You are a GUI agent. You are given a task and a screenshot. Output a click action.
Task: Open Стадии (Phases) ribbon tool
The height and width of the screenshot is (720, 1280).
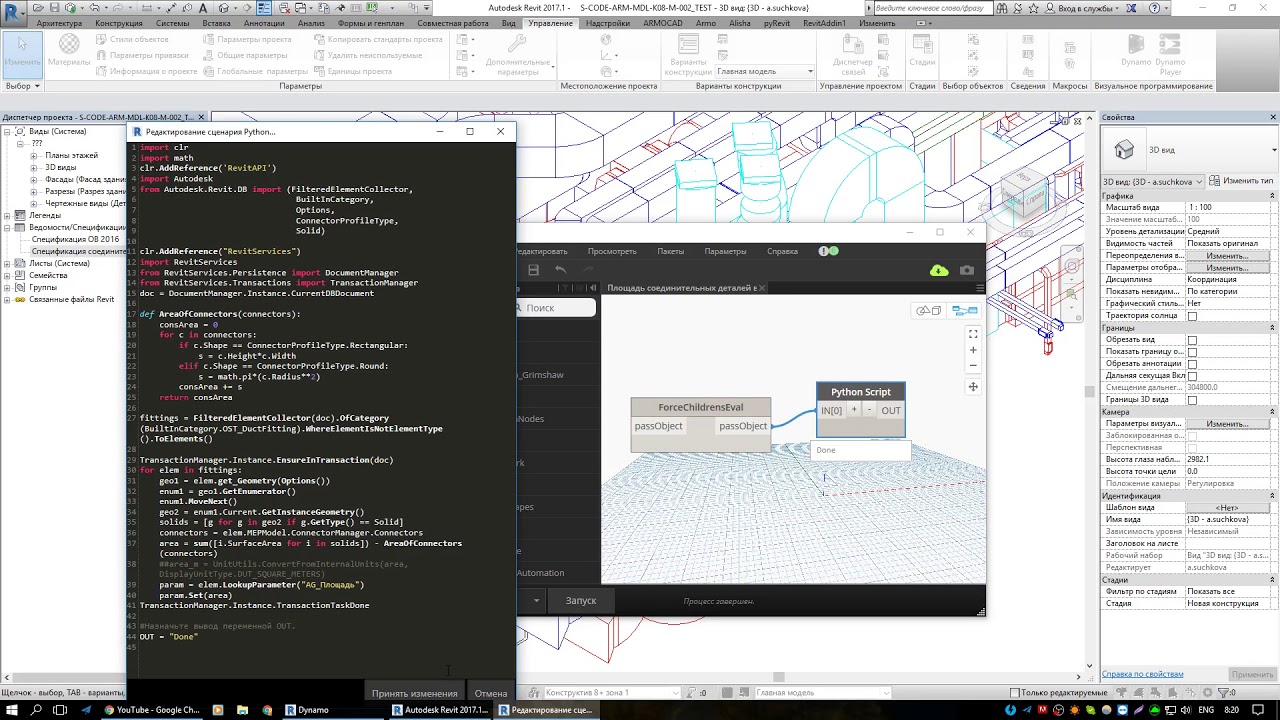click(921, 48)
